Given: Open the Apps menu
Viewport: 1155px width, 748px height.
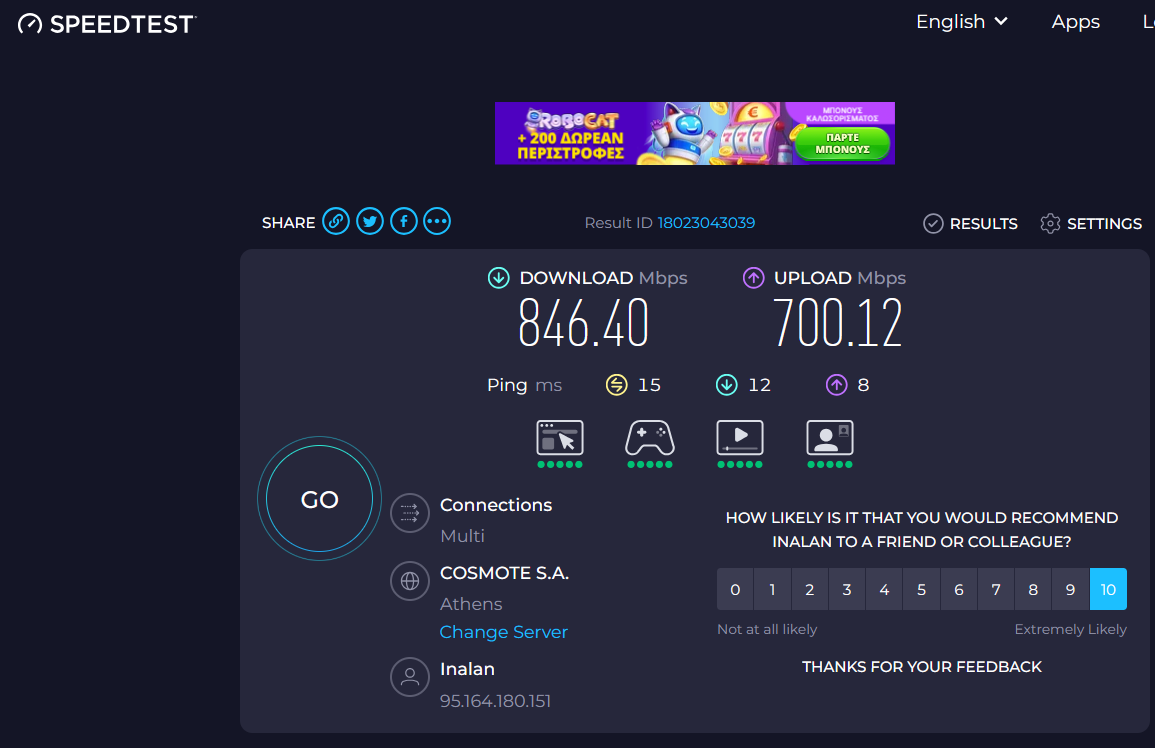Looking at the screenshot, I should click(1075, 22).
